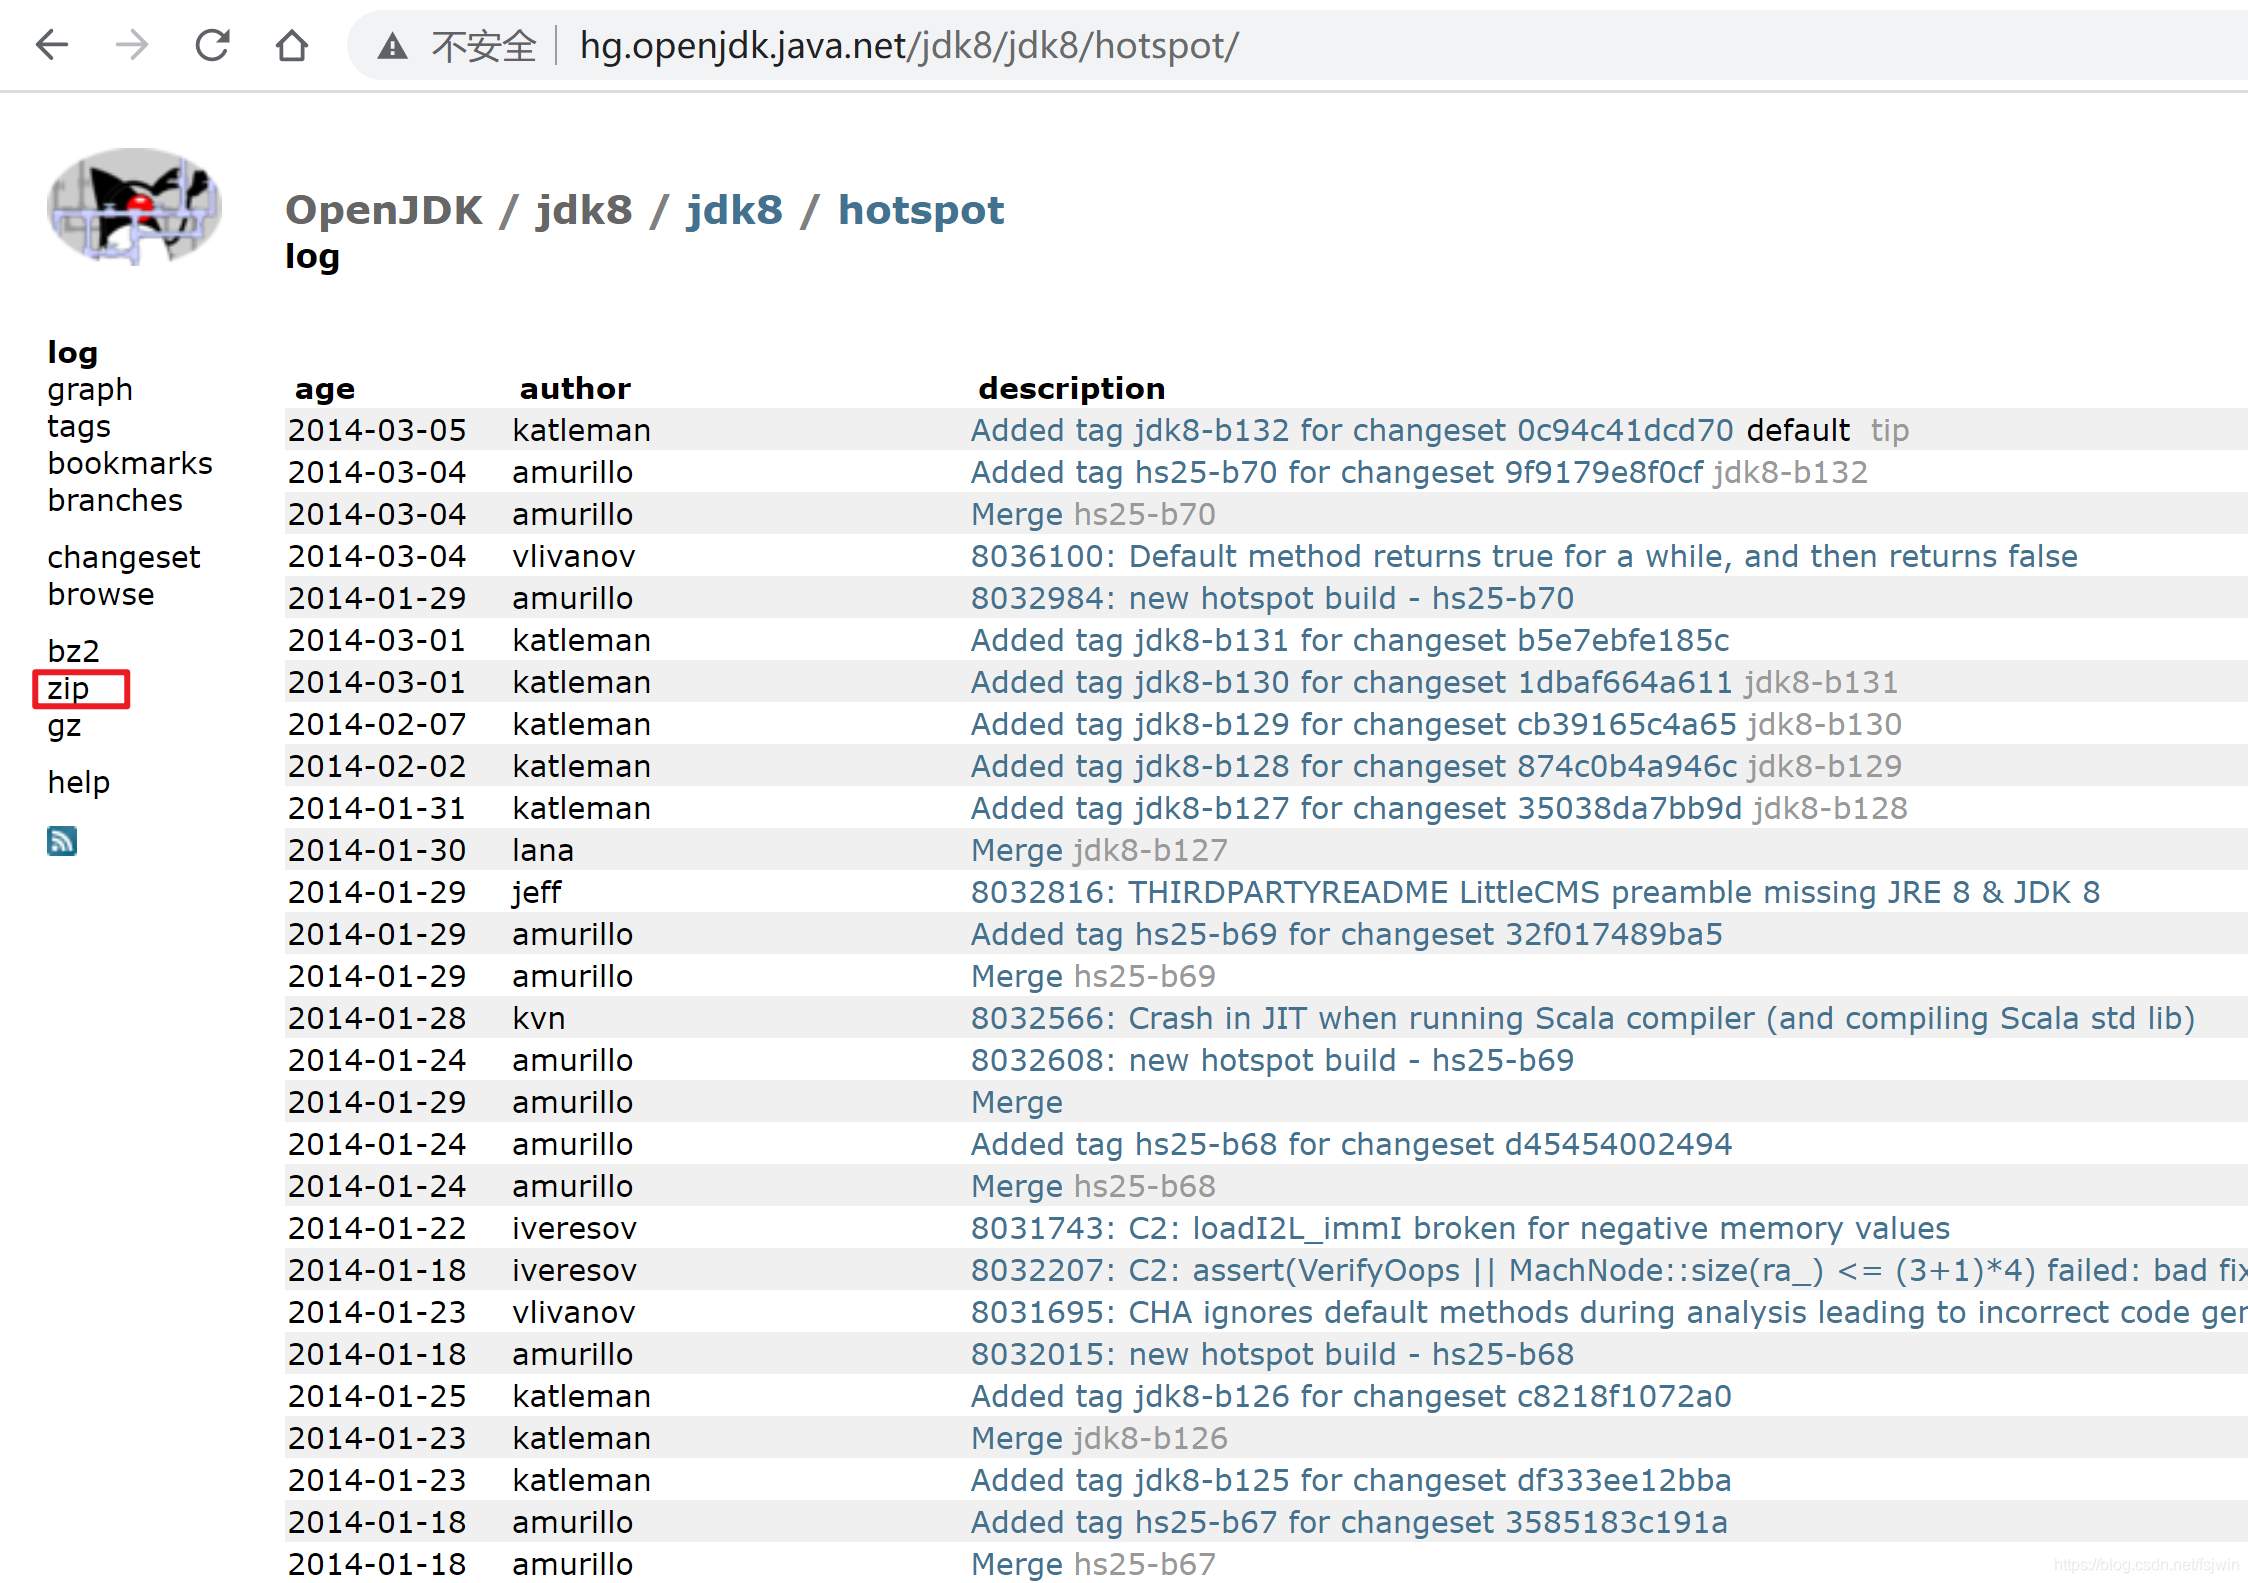Open 'Added tag jdk8-b125 for changeset df333ee12bba'
2248x1583 pixels.
point(1351,1480)
